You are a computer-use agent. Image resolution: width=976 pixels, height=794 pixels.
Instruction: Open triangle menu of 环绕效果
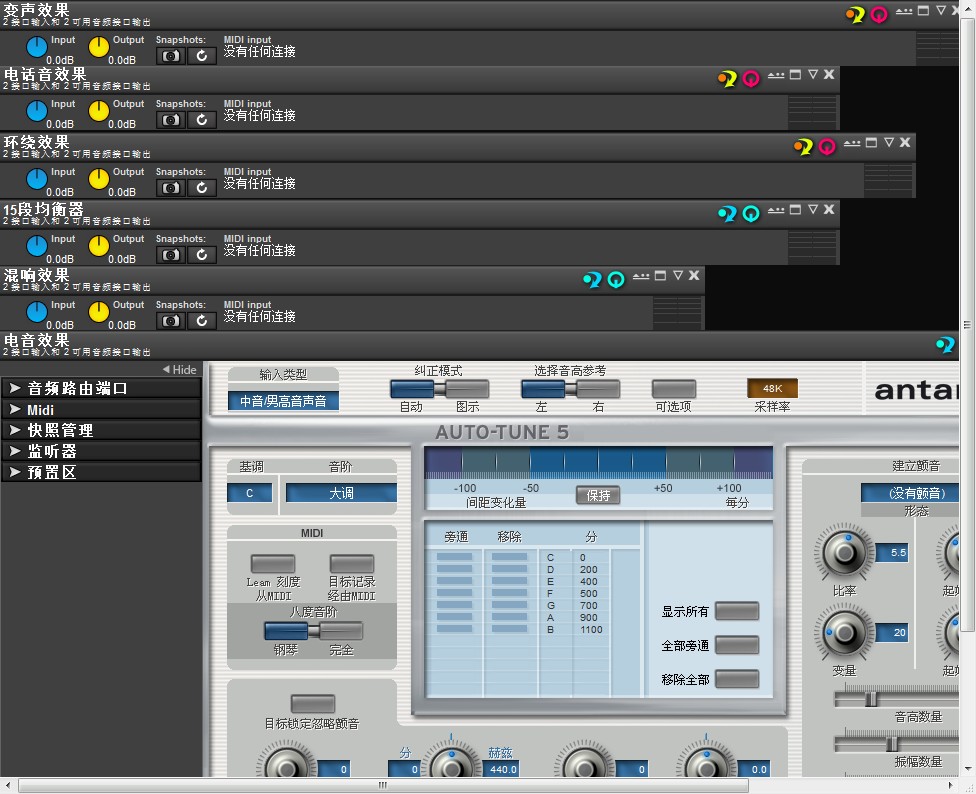pyautogui.click(x=889, y=142)
